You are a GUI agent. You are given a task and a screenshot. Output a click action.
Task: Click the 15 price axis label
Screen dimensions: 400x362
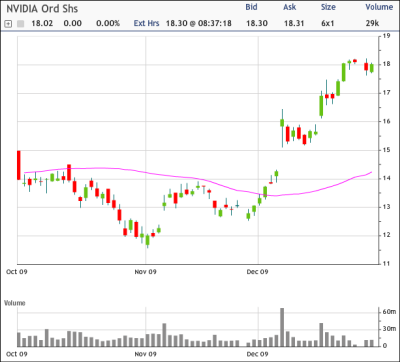click(x=386, y=150)
